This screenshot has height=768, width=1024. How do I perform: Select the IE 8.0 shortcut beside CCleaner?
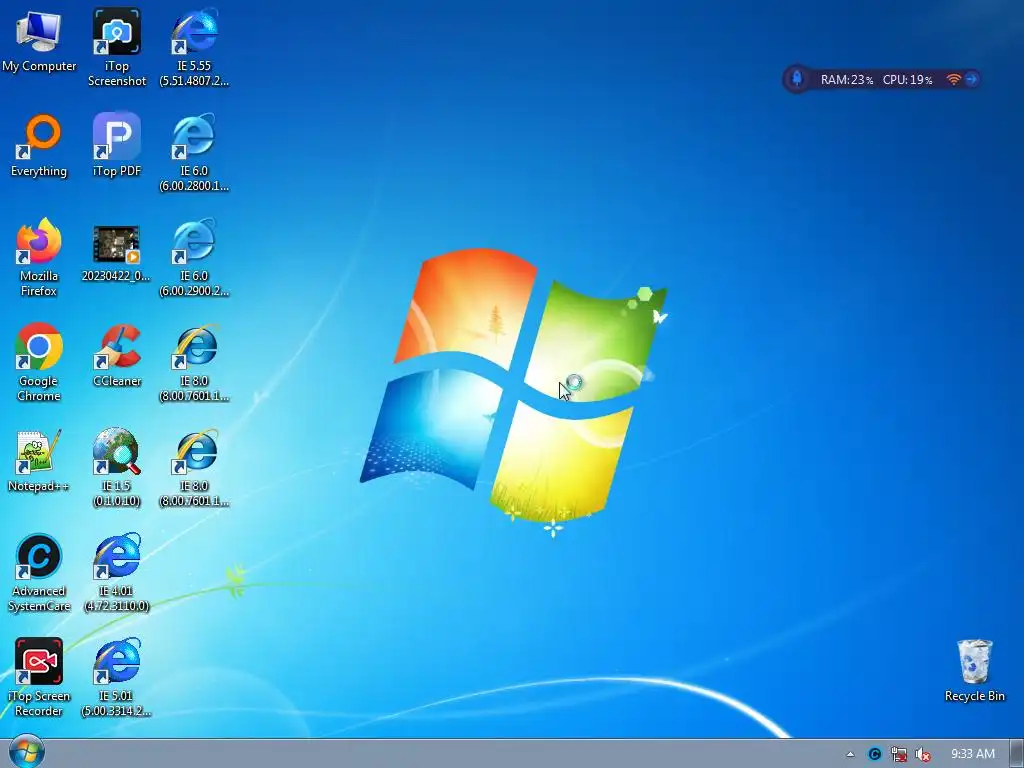(x=194, y=363)
